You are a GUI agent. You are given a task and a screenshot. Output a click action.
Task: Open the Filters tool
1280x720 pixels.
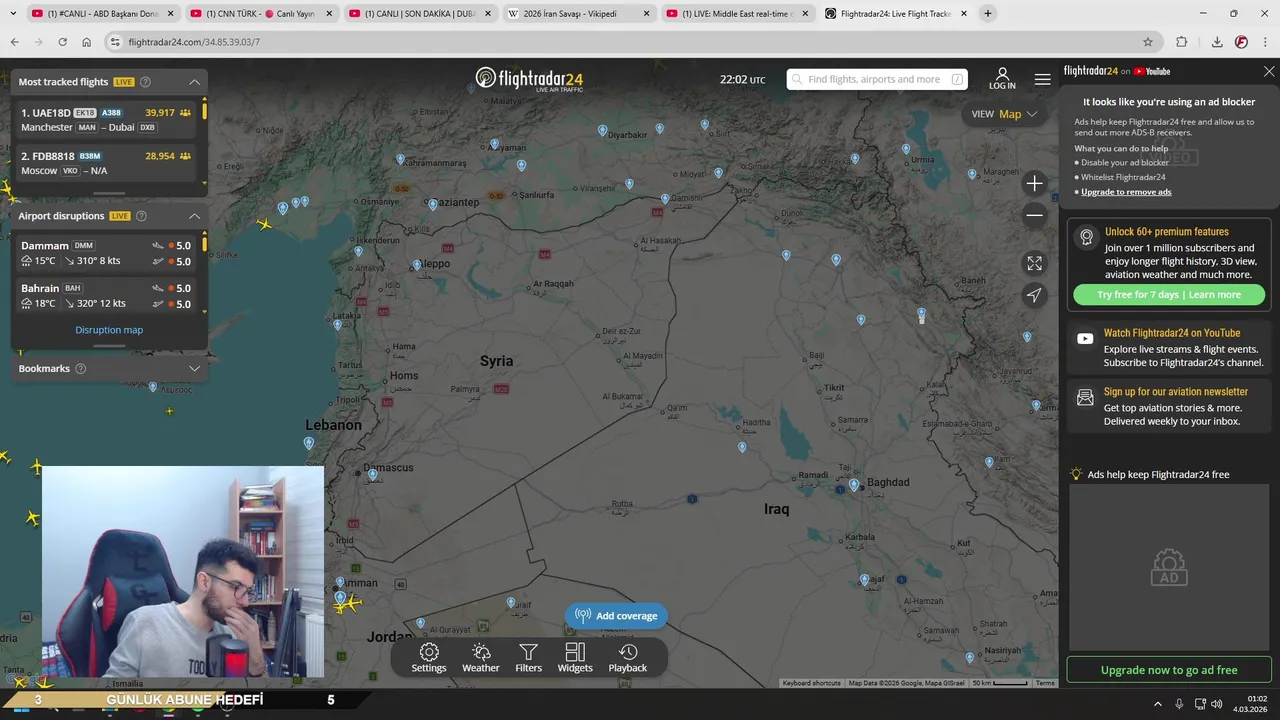[528, 658]
